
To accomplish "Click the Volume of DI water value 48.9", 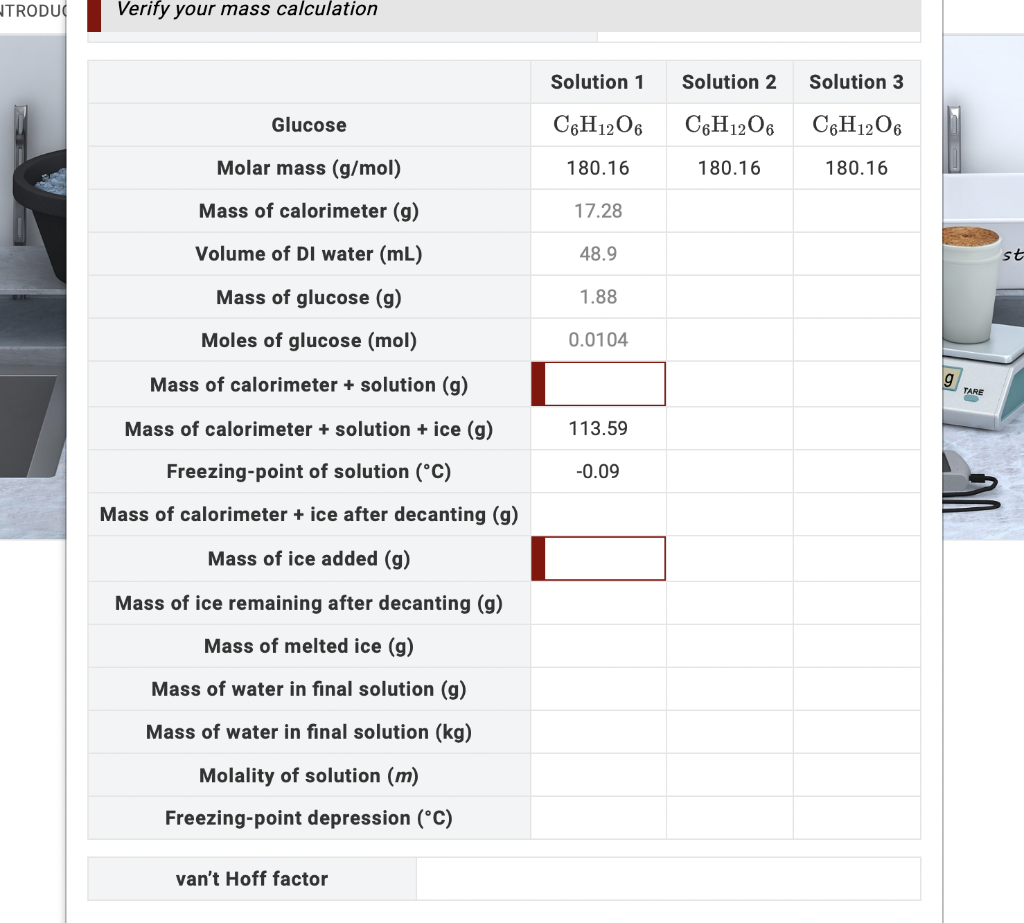I will pyautogui.click(x=598, y=254).
